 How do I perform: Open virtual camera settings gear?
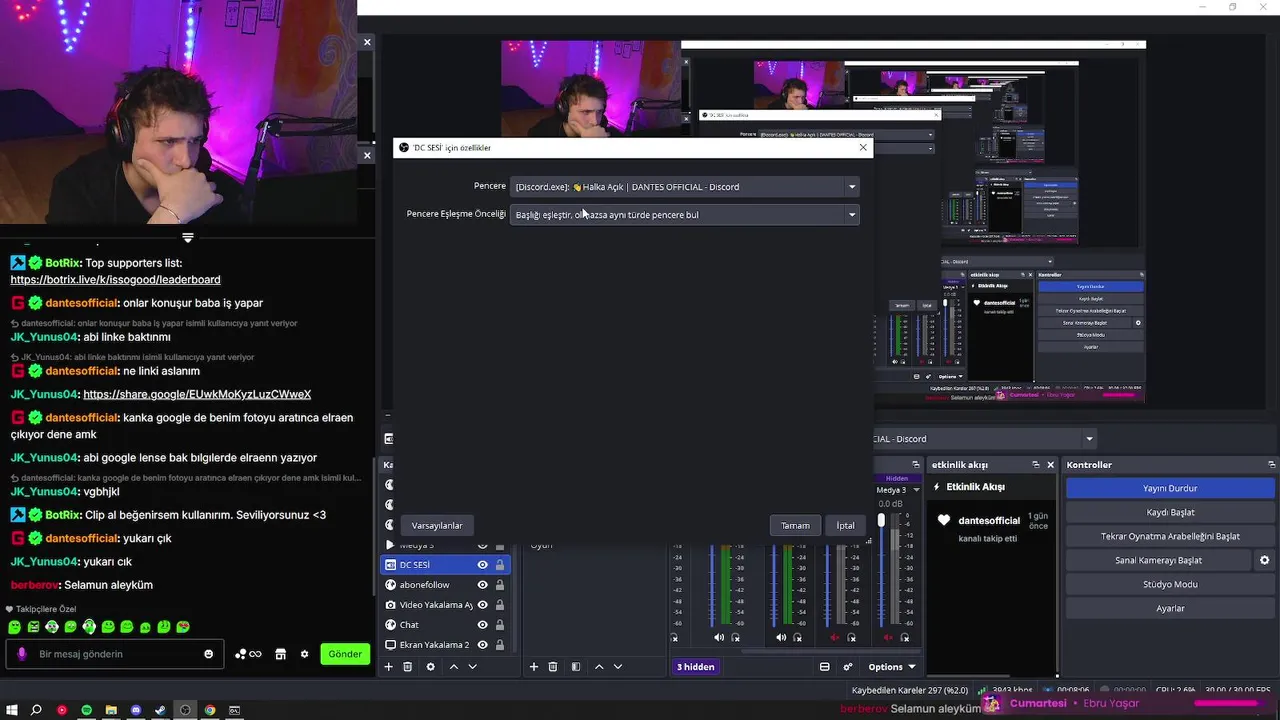pos(1264,561)
